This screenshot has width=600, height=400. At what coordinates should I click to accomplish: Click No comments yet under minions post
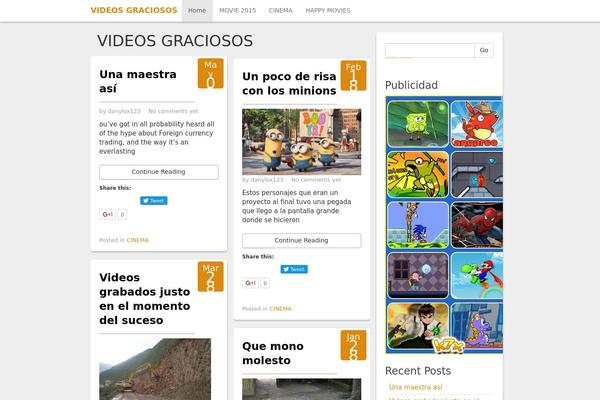[316, 180]
